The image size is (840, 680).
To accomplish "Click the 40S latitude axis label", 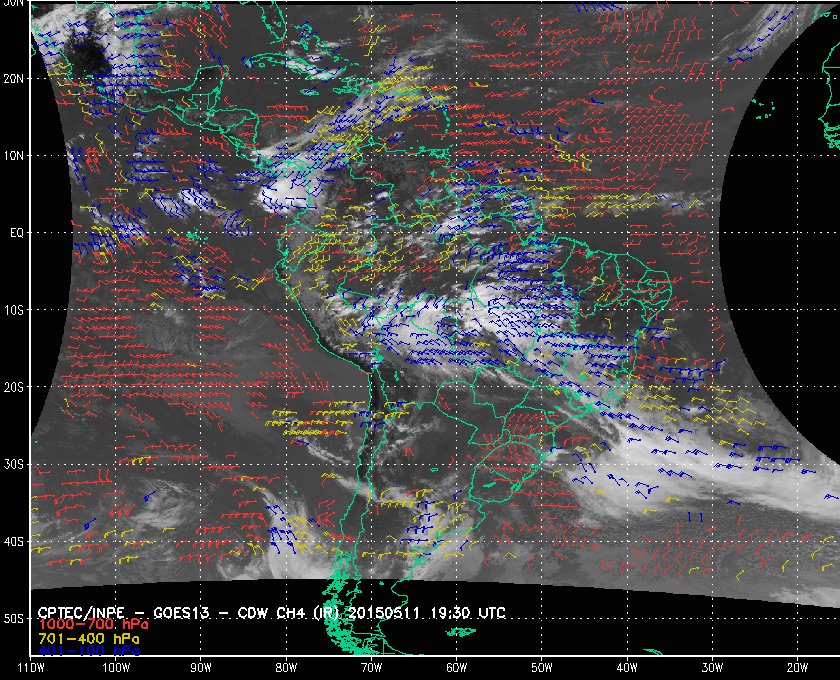I will 13,542.
